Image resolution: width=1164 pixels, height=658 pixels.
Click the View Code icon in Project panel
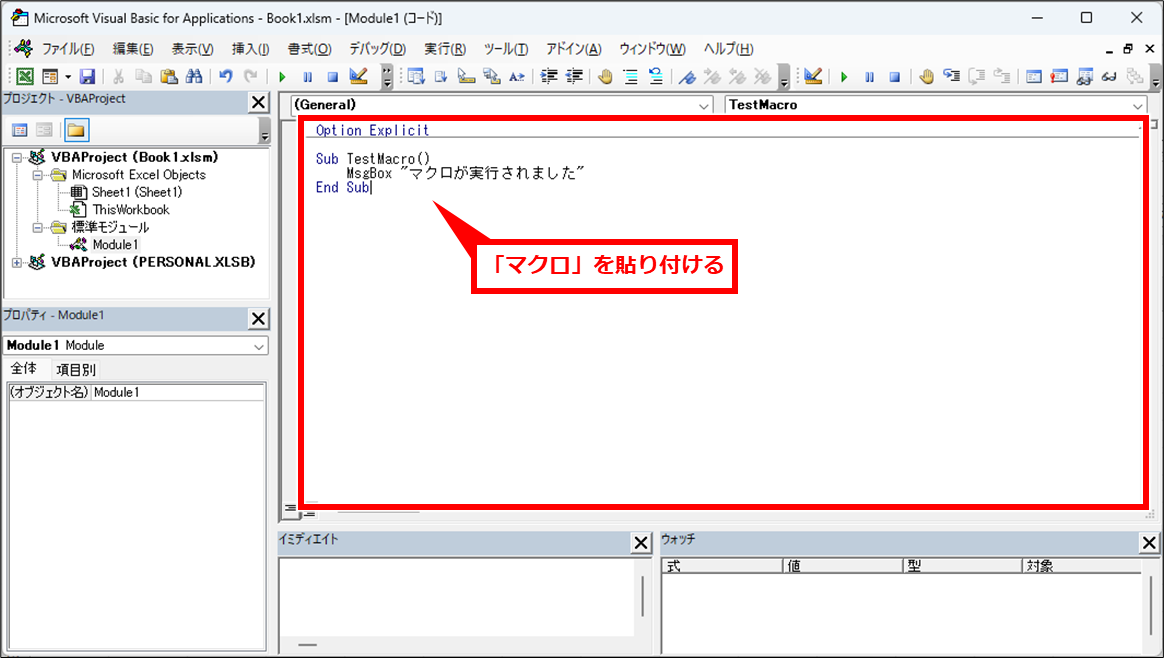coord(20,130)
